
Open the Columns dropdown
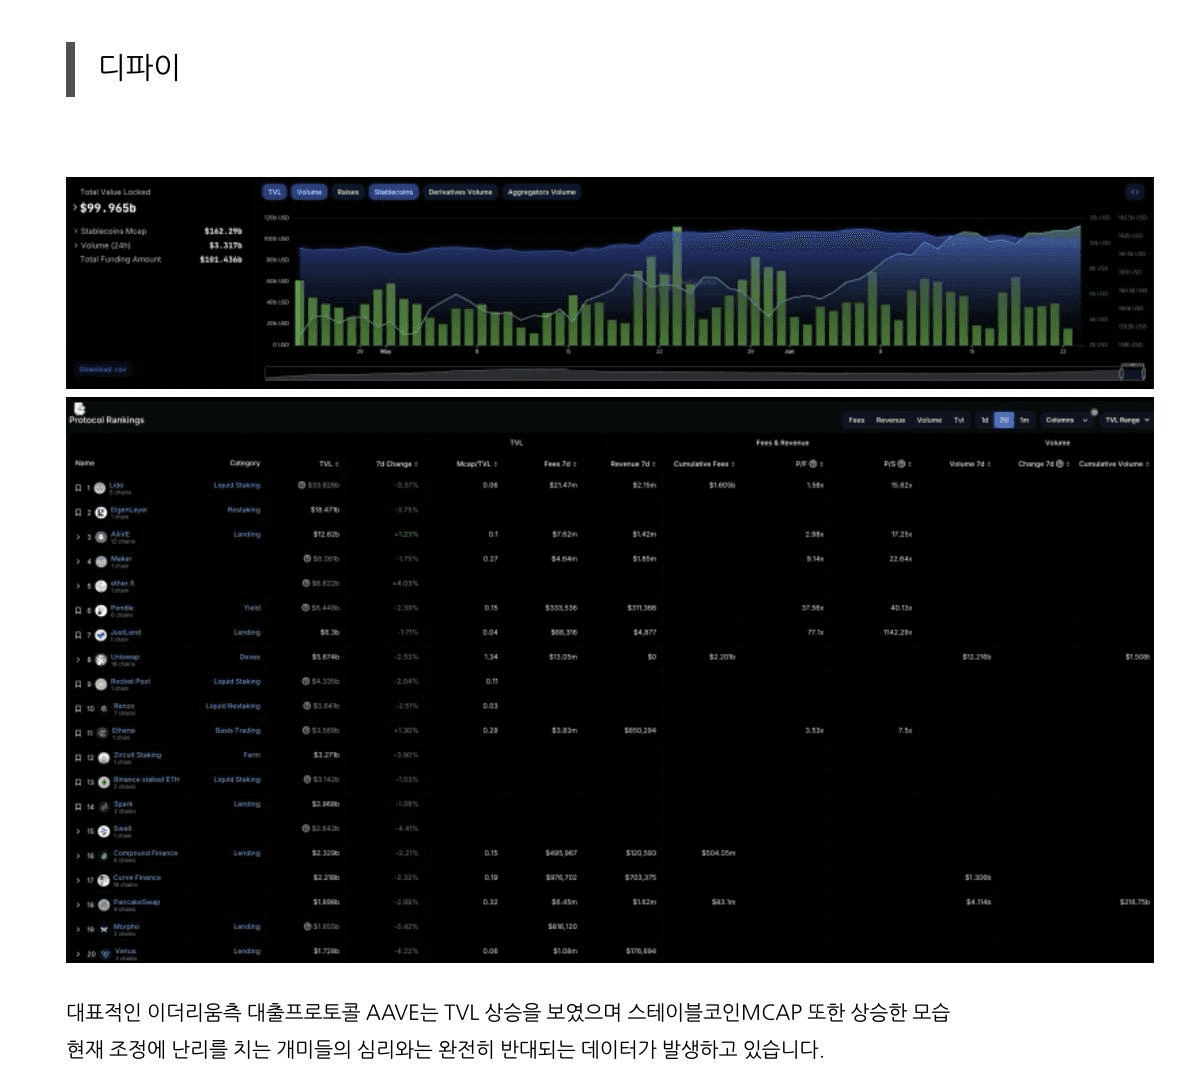click(1066, 420)
